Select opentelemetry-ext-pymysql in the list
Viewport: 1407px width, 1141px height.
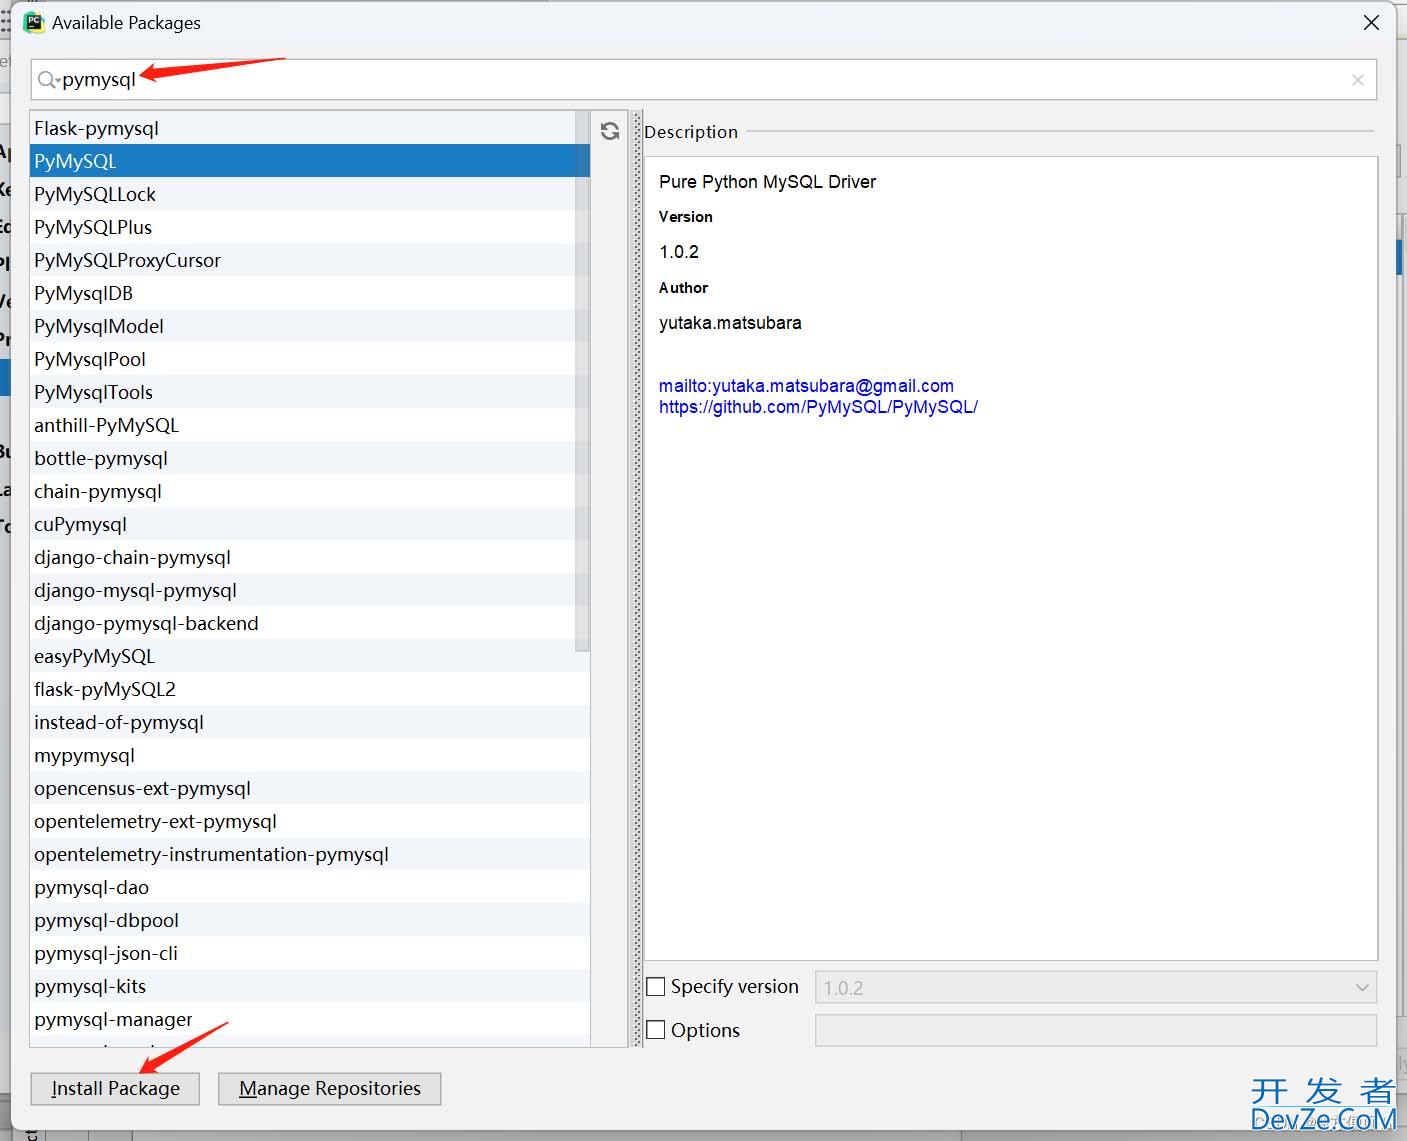pyautogui.click(x=310, y=821)
